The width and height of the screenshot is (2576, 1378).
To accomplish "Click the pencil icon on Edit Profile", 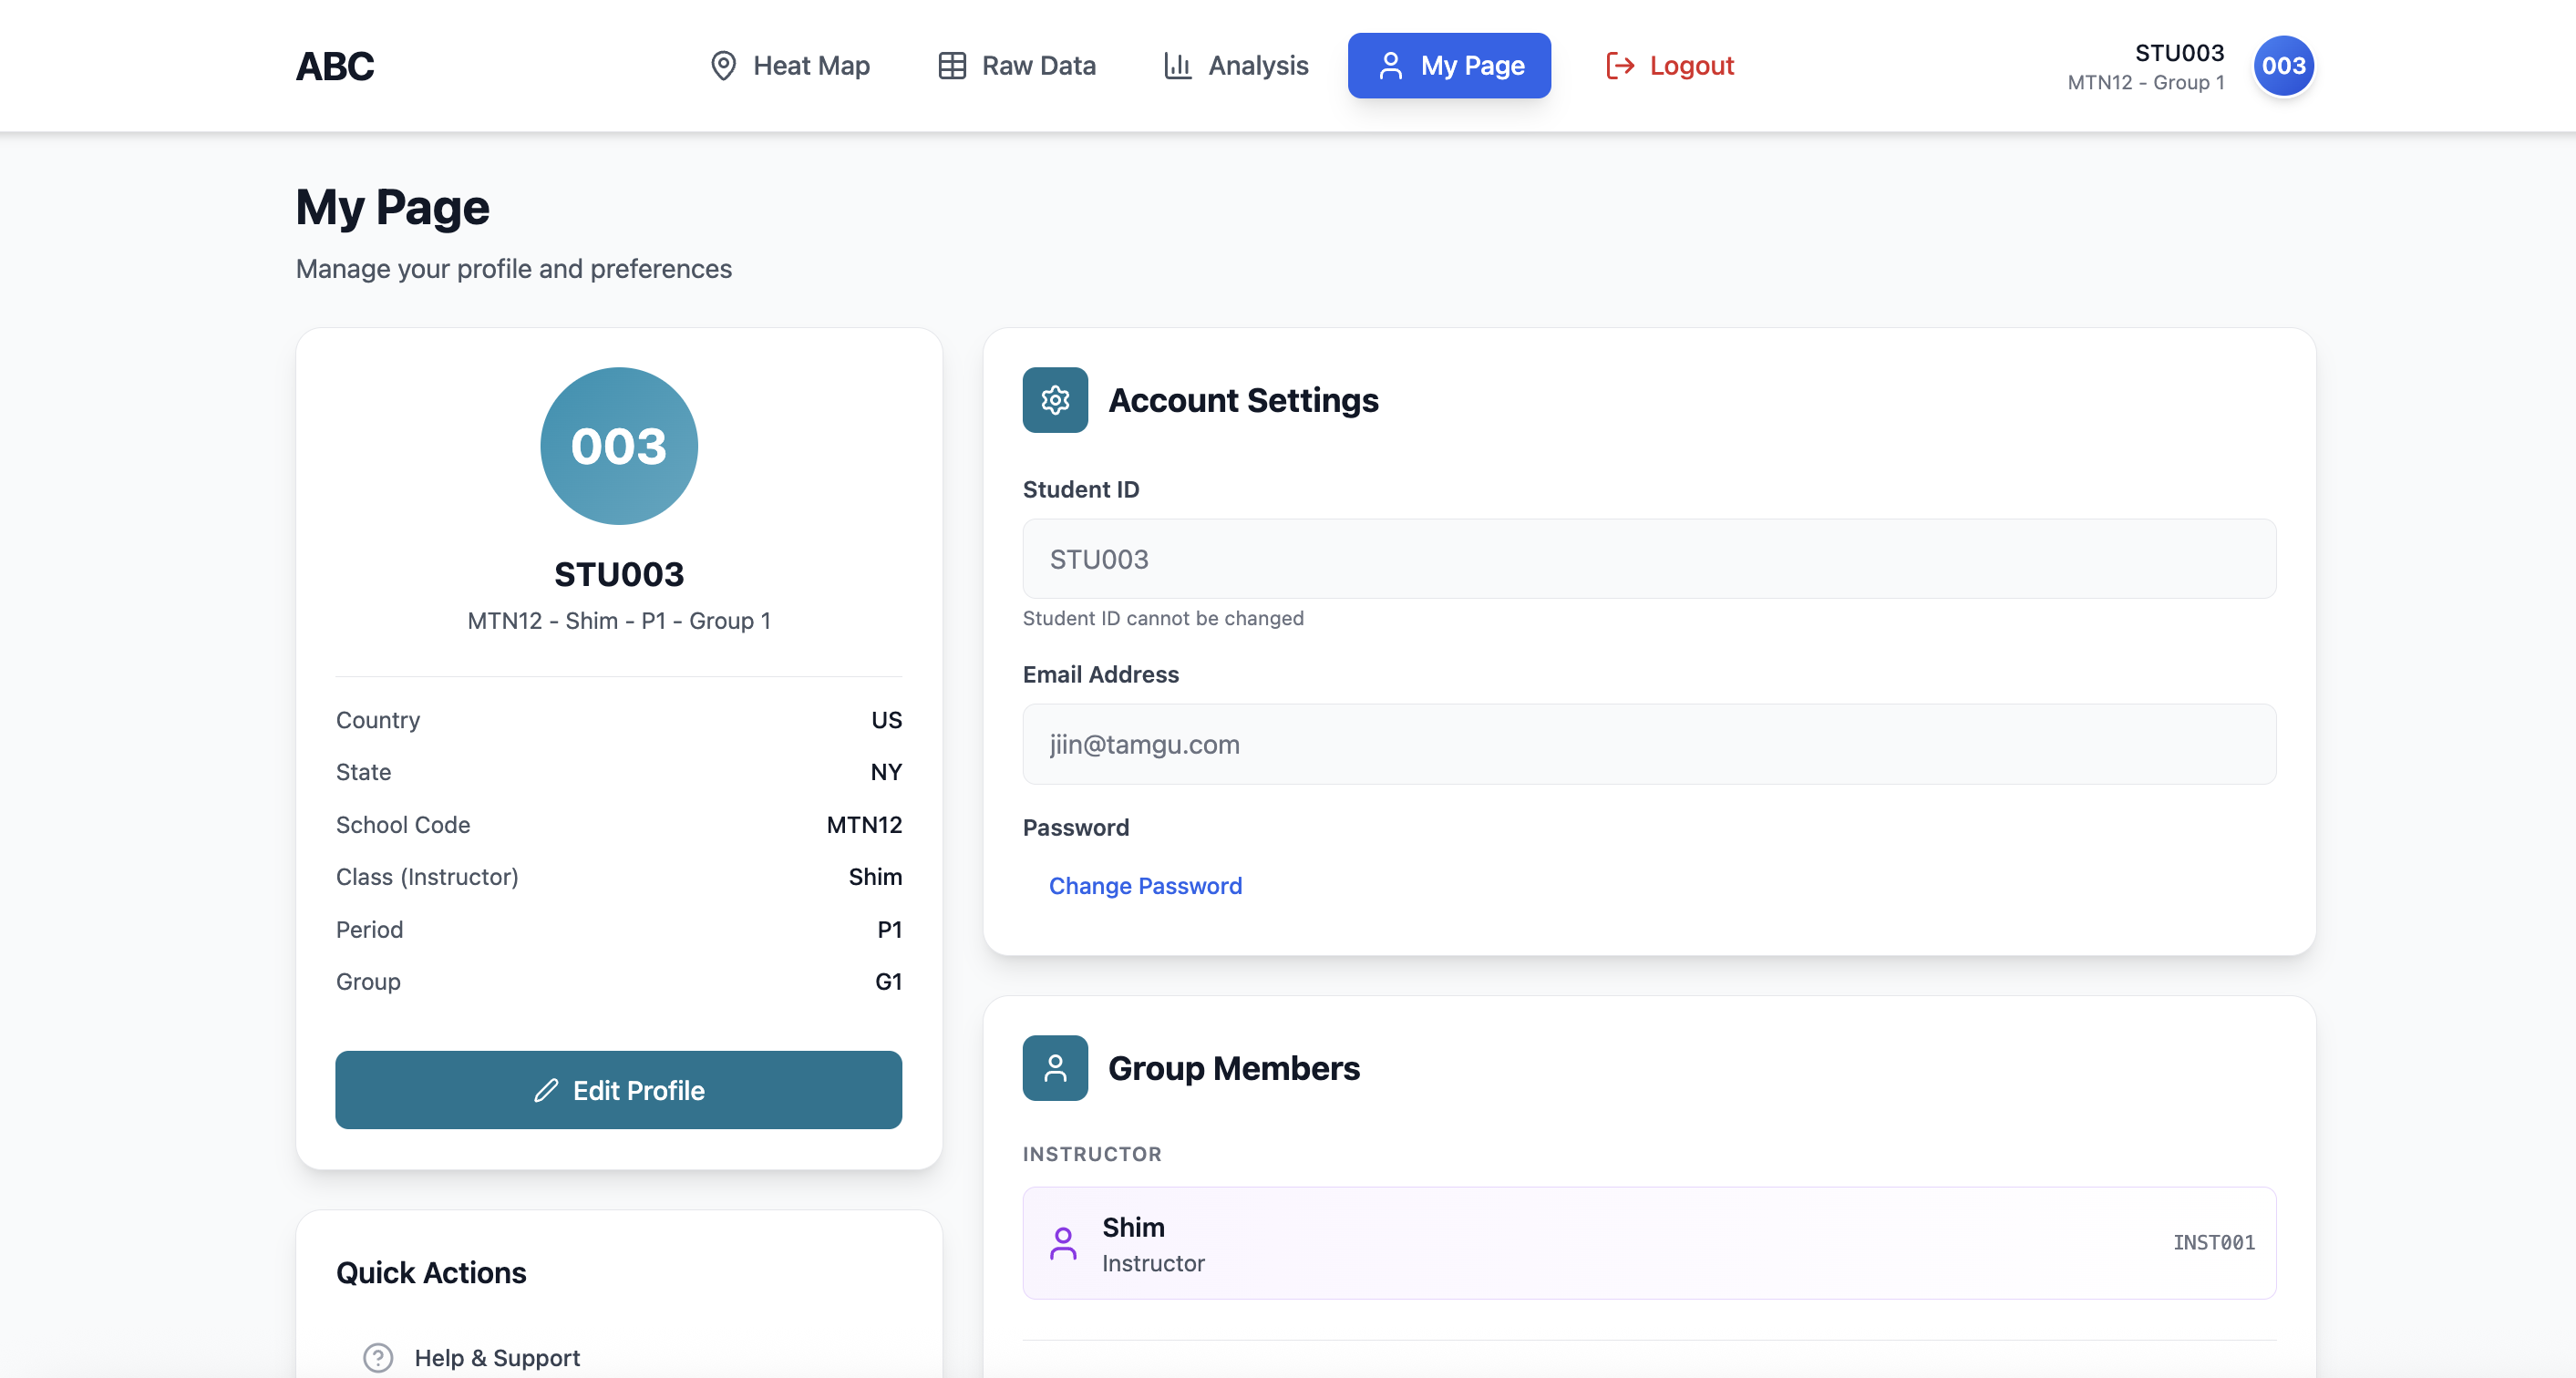I will tap(546, 1090).
